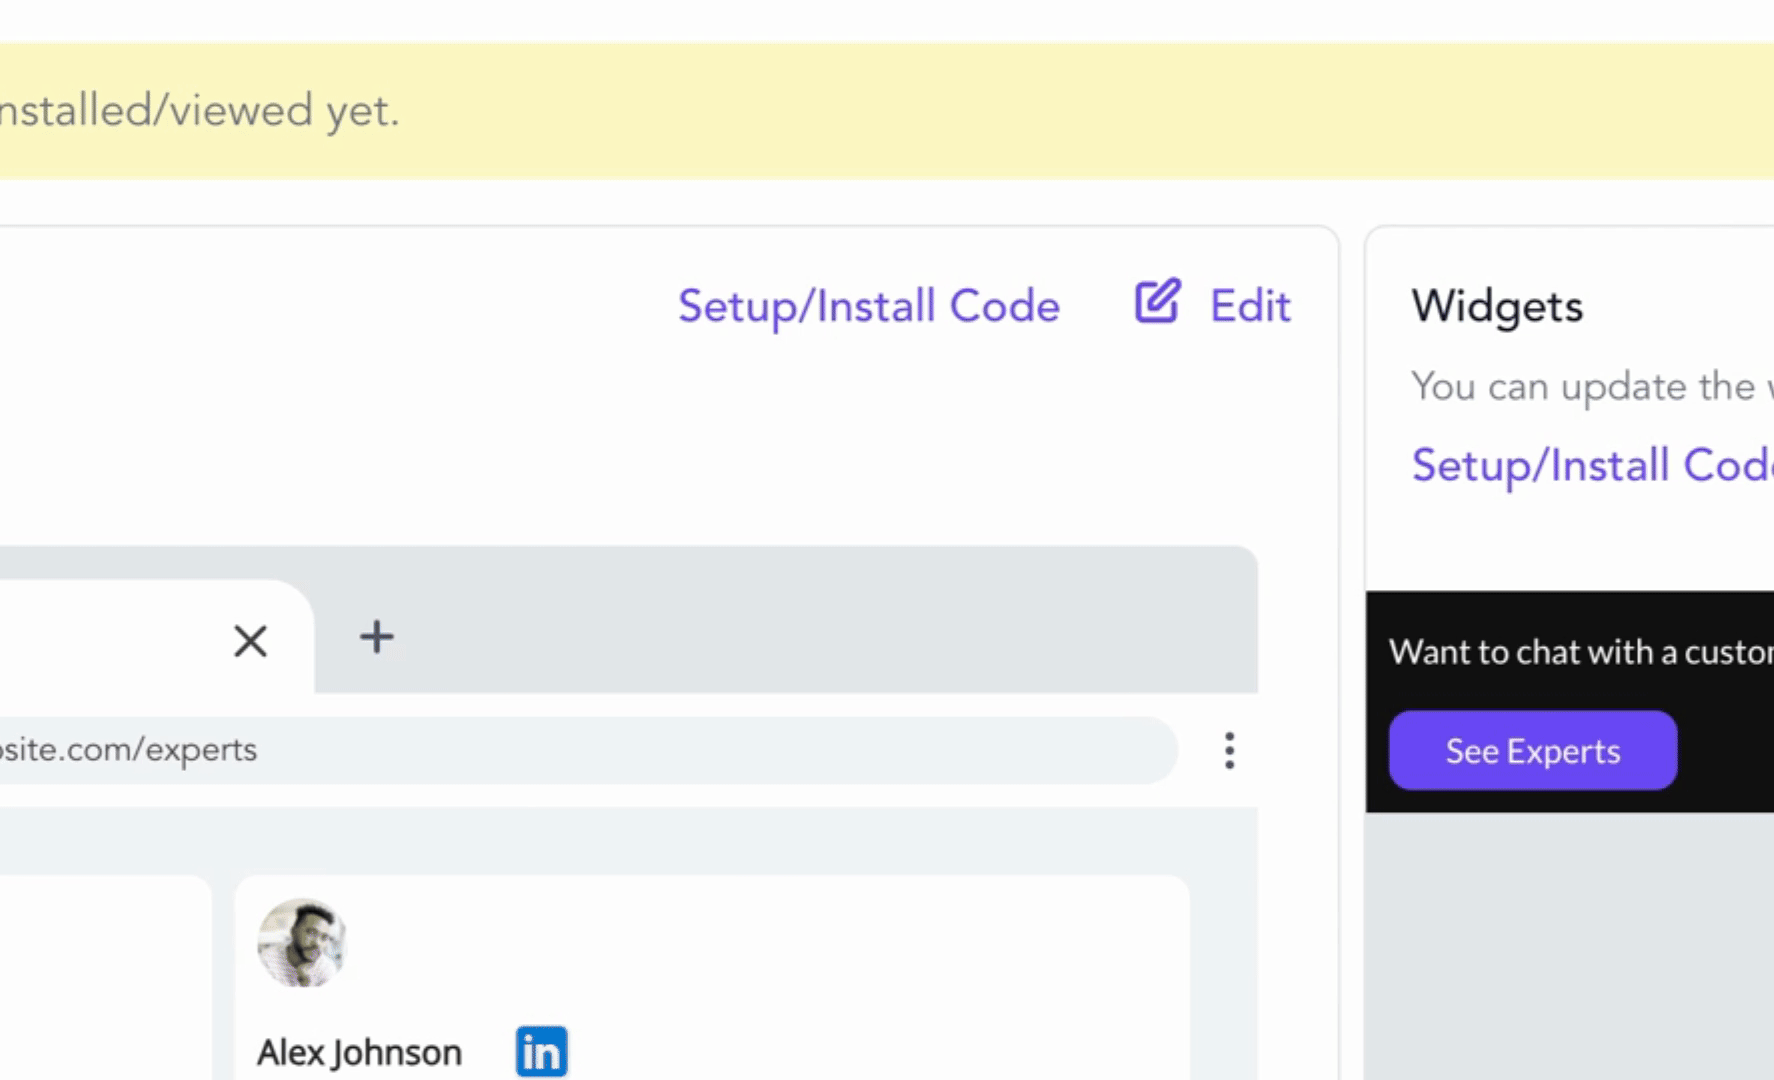Open Alex Johnson's LinkedIn icon
The image size is (1774, 1080).
[542, 1052]
